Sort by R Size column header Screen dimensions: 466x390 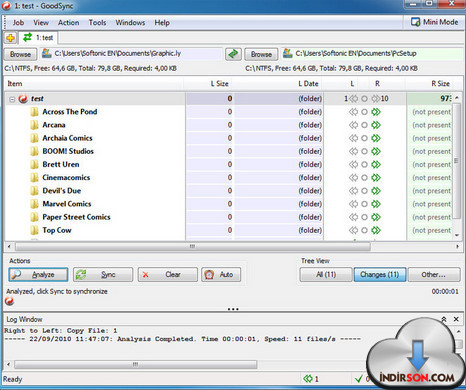coord(433,84)
